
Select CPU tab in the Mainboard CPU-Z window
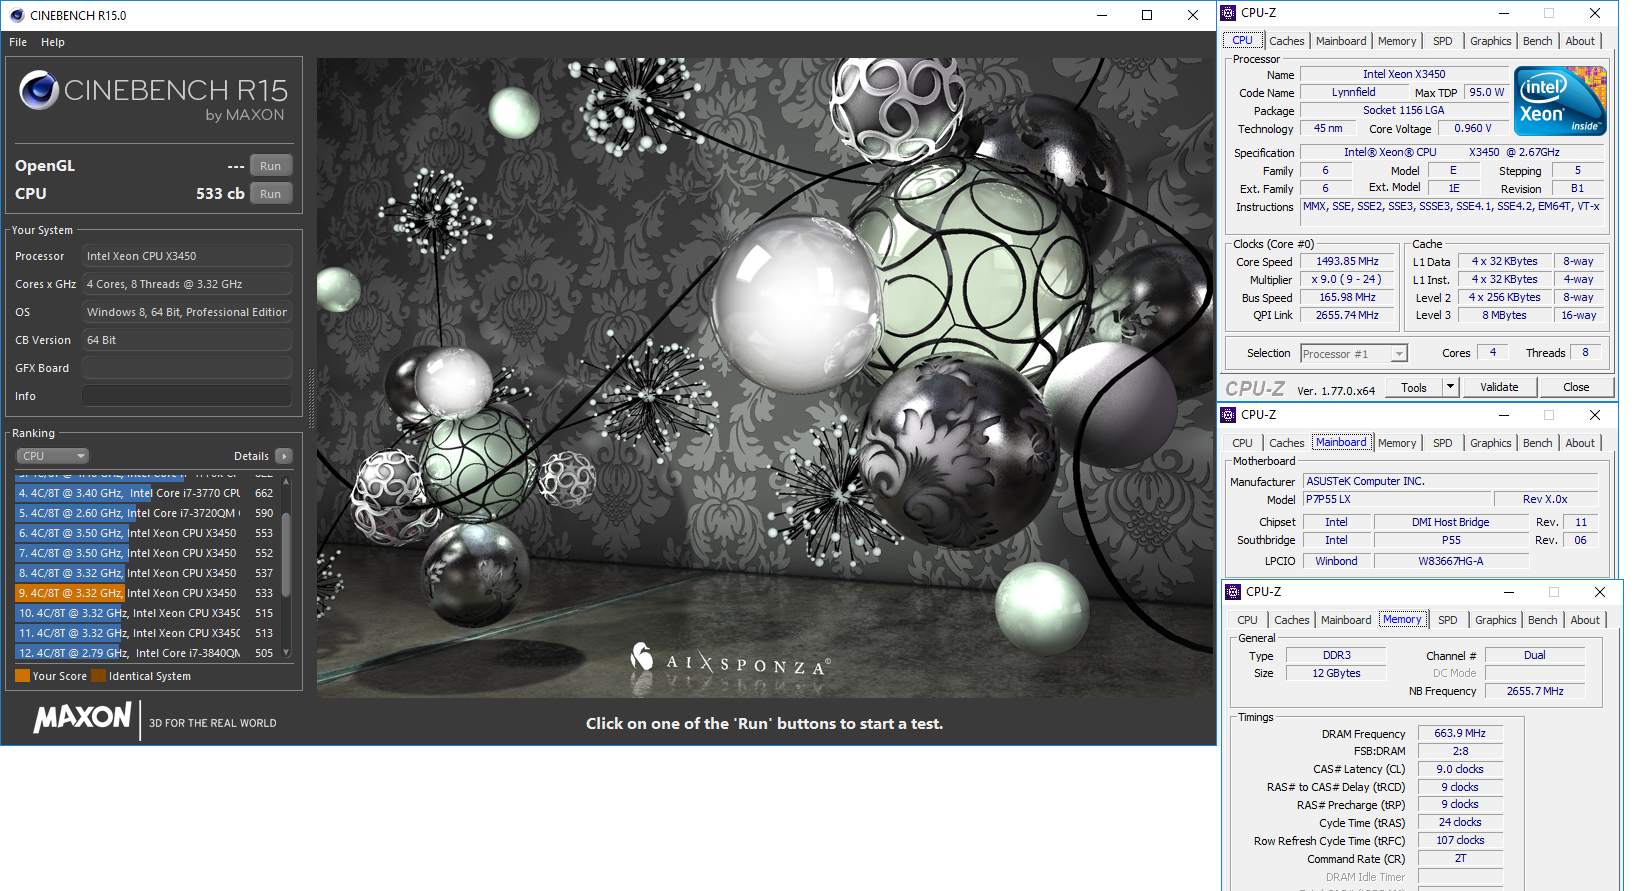pyautogui.click(x=1242, y=443)
